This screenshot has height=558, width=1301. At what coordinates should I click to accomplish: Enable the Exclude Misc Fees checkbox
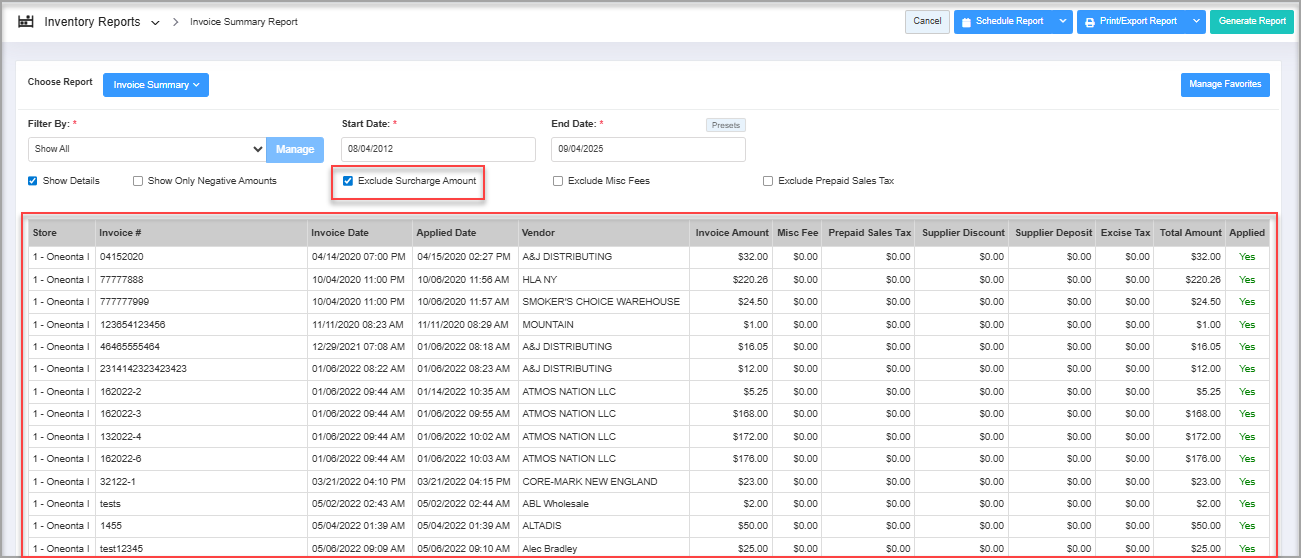[558, 181]
